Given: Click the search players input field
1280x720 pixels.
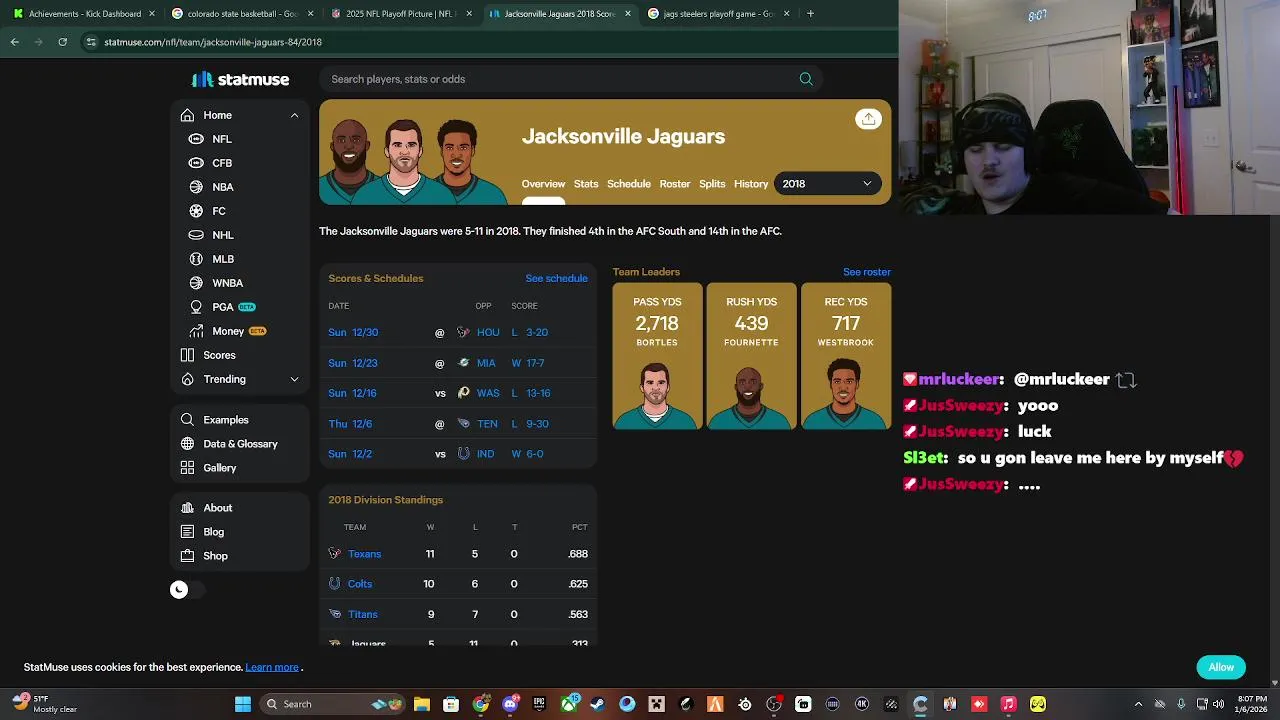Looking at the screenshot, I should [560, 79].
